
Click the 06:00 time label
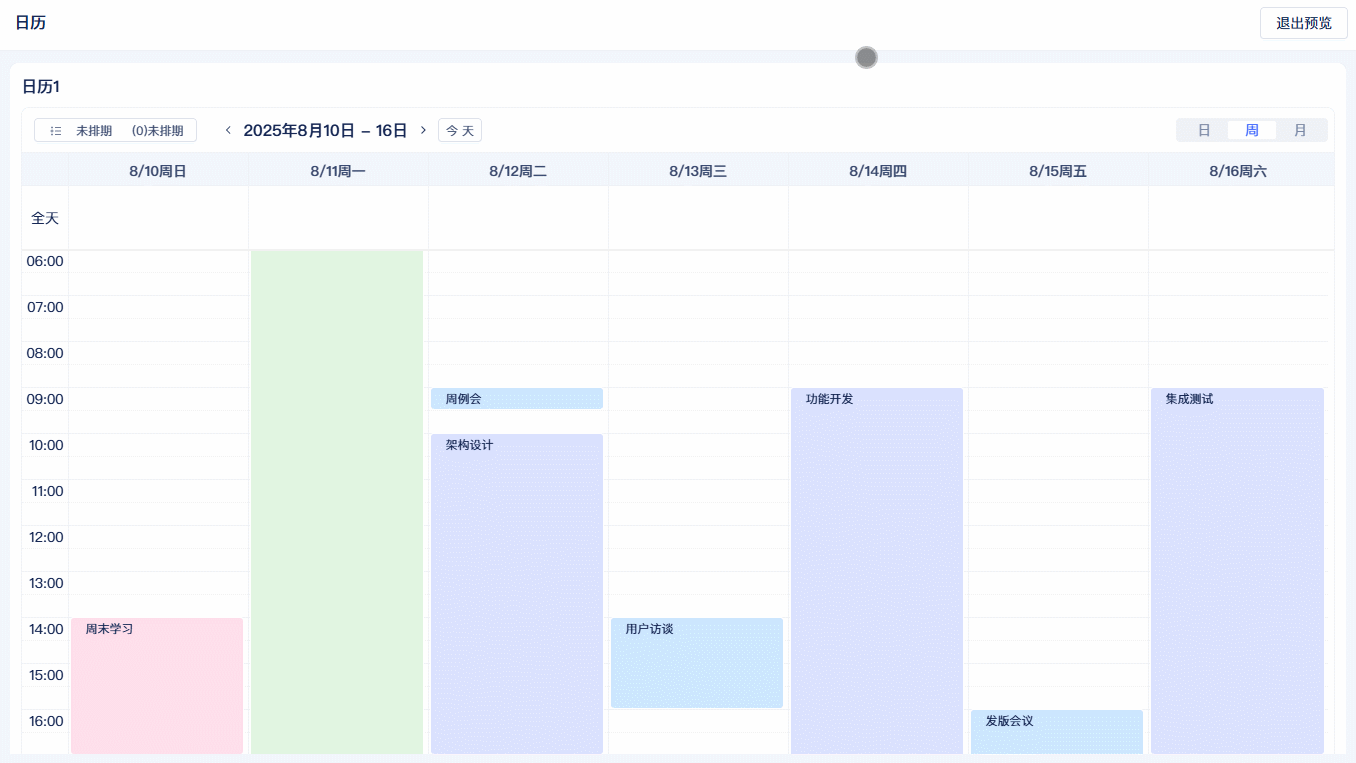(x=45, y=261)
